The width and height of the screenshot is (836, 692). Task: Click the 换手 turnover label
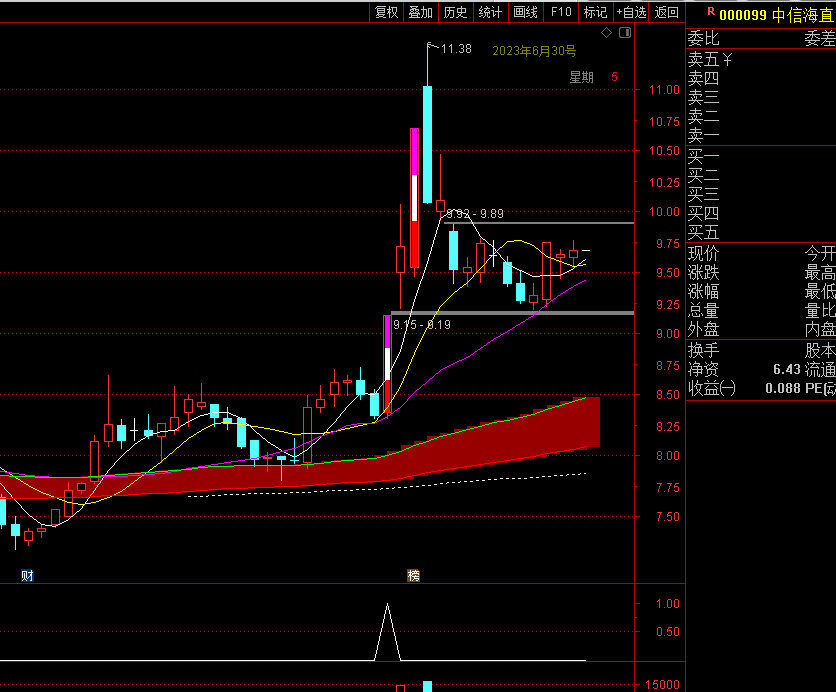pos(703,351)
